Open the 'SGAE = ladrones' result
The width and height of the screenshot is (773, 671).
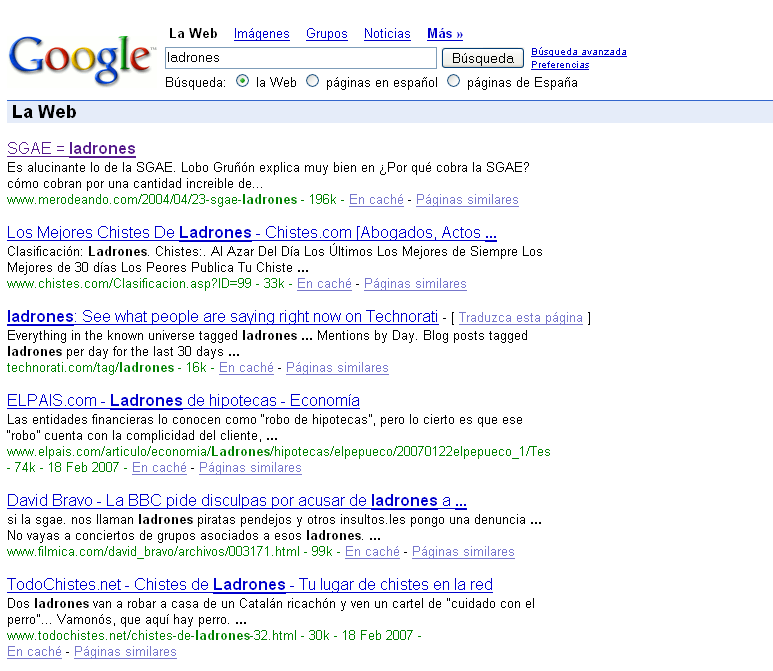71,148
